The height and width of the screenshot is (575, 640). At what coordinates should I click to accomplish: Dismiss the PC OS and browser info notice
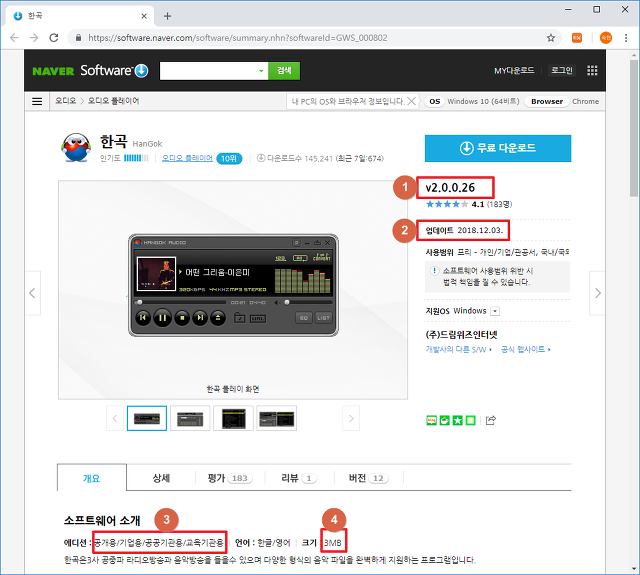pos(412,101)
